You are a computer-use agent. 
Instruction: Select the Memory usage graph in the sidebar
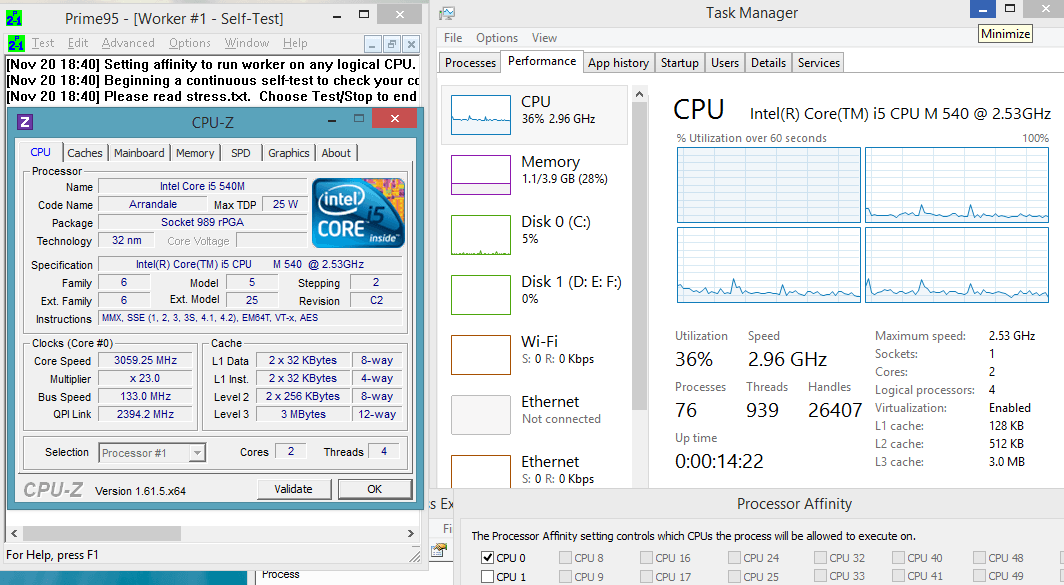coord(481,174)
